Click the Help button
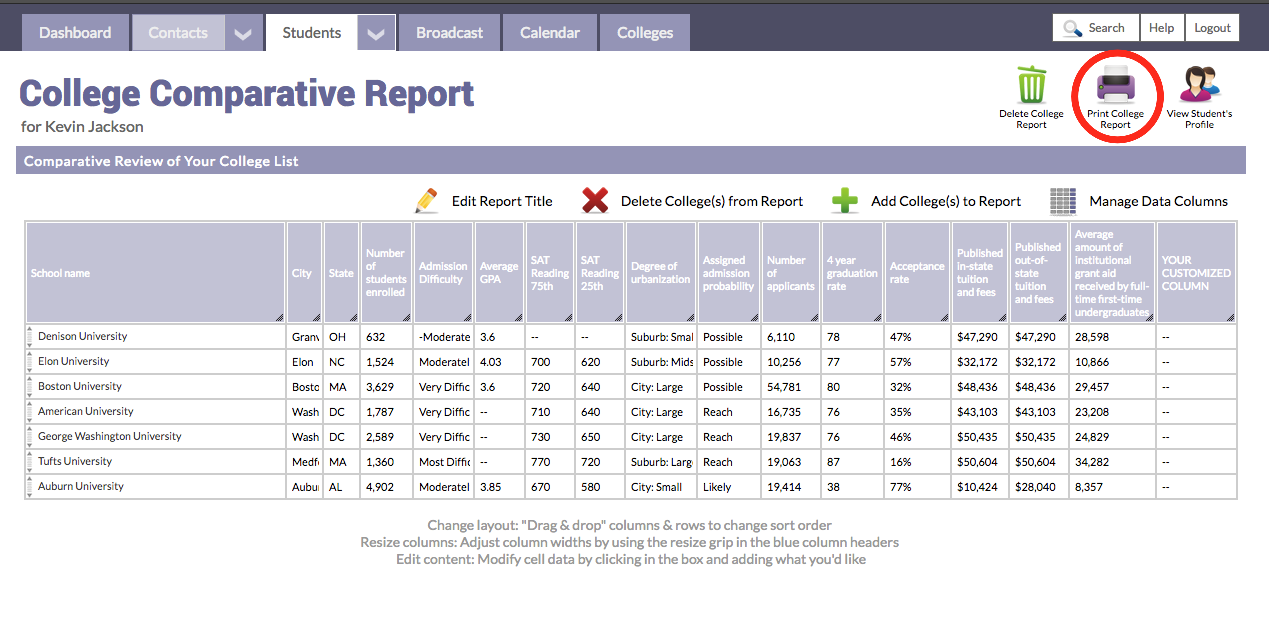1269x632 pixels. pyautogui.click(x=1162, y=28)
